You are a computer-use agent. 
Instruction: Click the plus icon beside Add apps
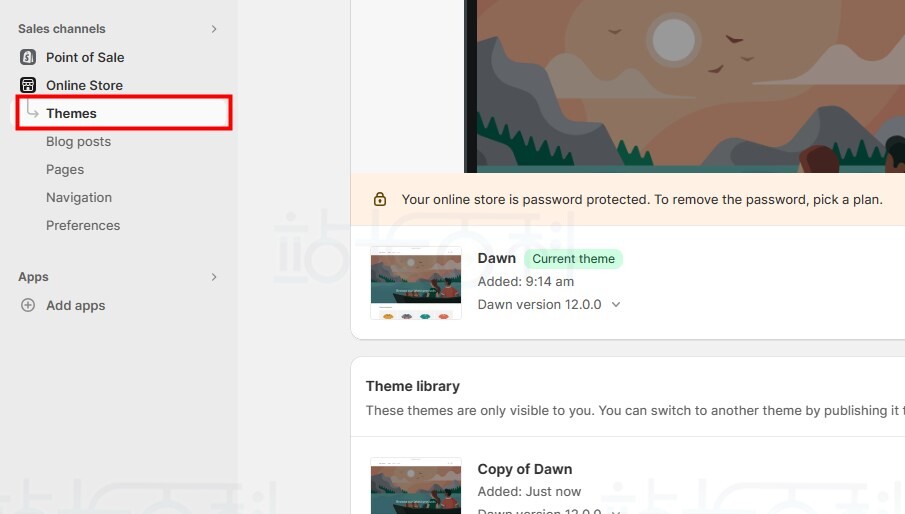pos(28,305)
